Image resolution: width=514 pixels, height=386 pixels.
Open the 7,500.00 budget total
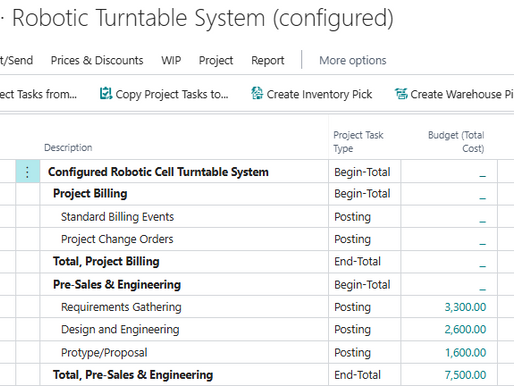[x=465, y=375]
